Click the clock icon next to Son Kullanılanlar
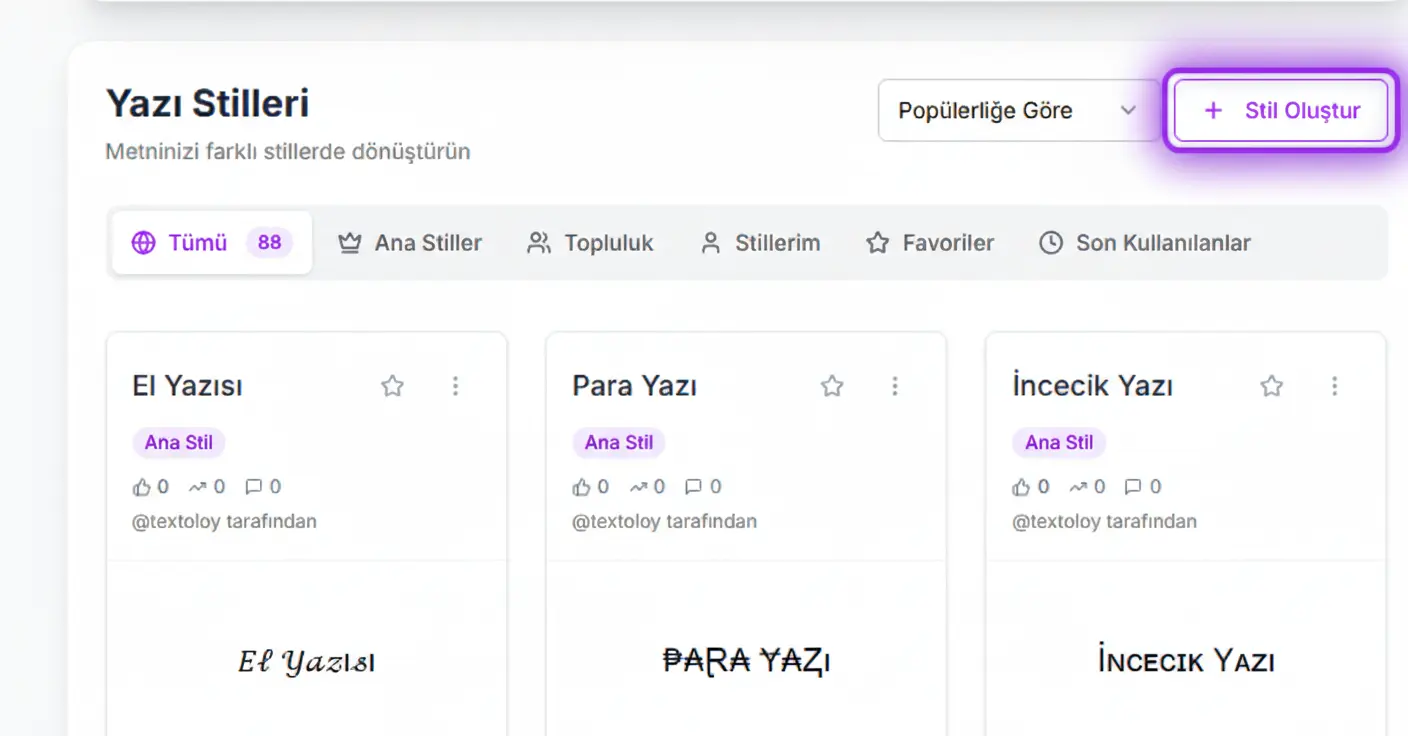1408x736 pixels. [x=1050, y=242]
